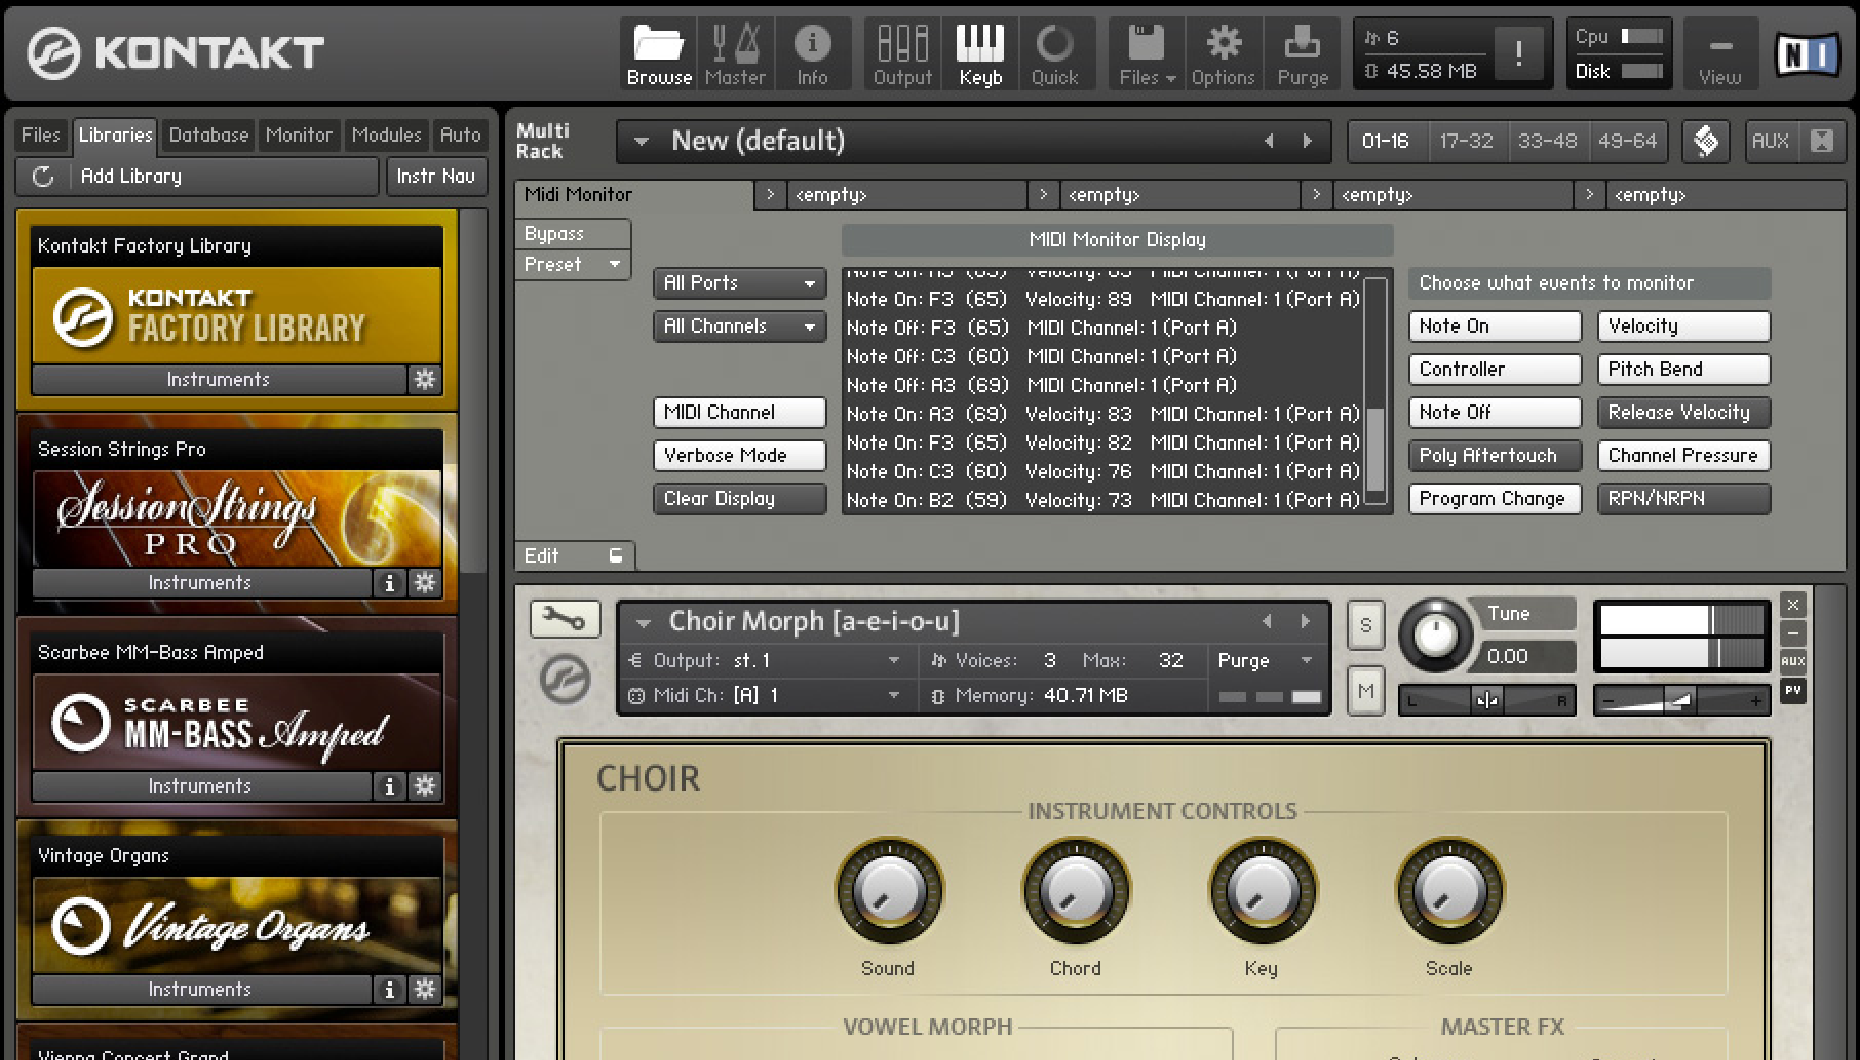Screen dimensions: 1860x1060
Task: Open the Options gear panel
Action: [1222, 52]
